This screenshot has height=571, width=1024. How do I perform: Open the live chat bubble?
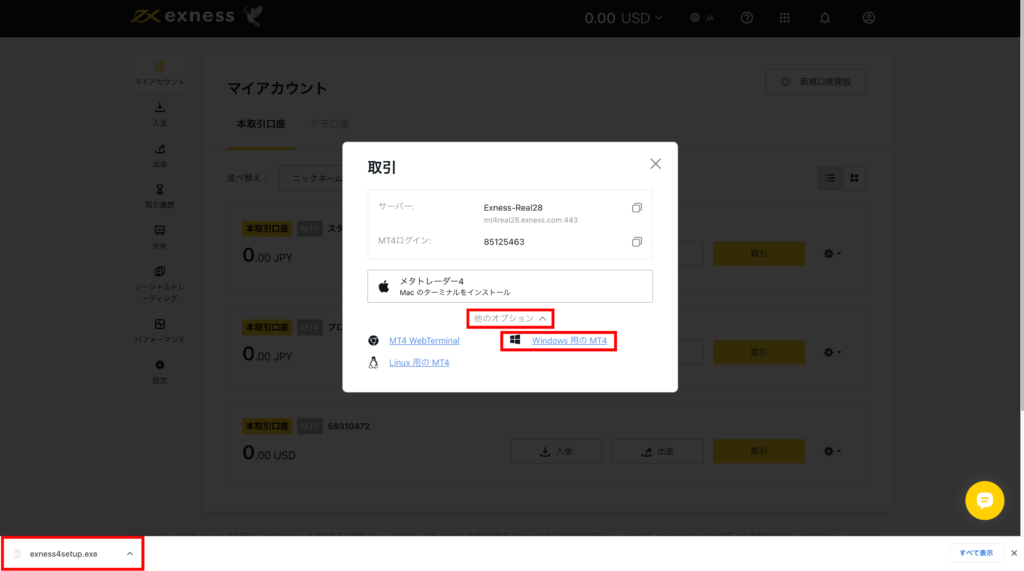985,500
